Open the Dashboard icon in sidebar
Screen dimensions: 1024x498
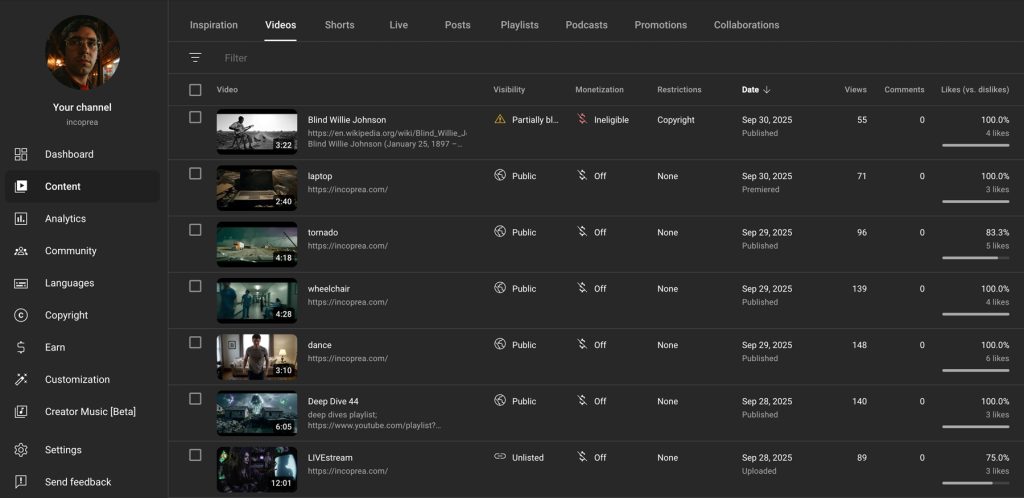click(x=21, y=154)
